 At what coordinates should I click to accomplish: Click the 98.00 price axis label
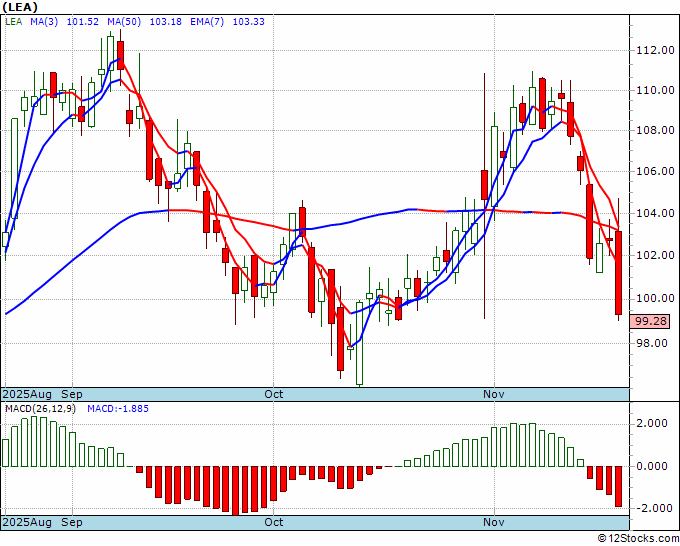tap(651, 343)
